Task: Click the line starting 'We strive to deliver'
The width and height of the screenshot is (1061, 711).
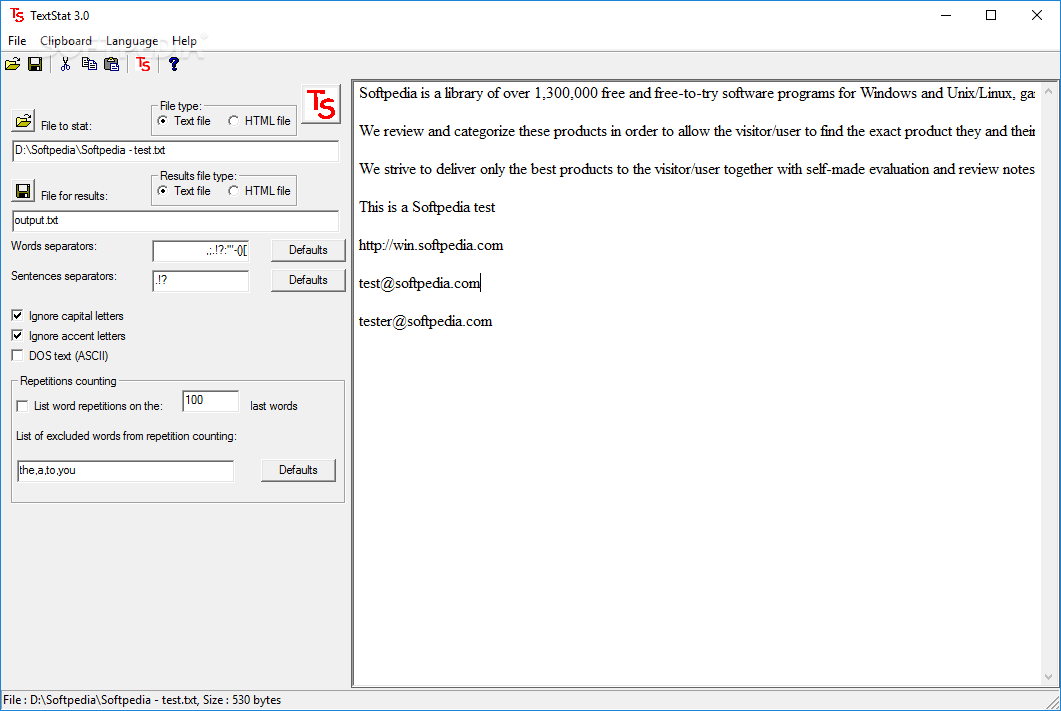Action: click(697, 169)
